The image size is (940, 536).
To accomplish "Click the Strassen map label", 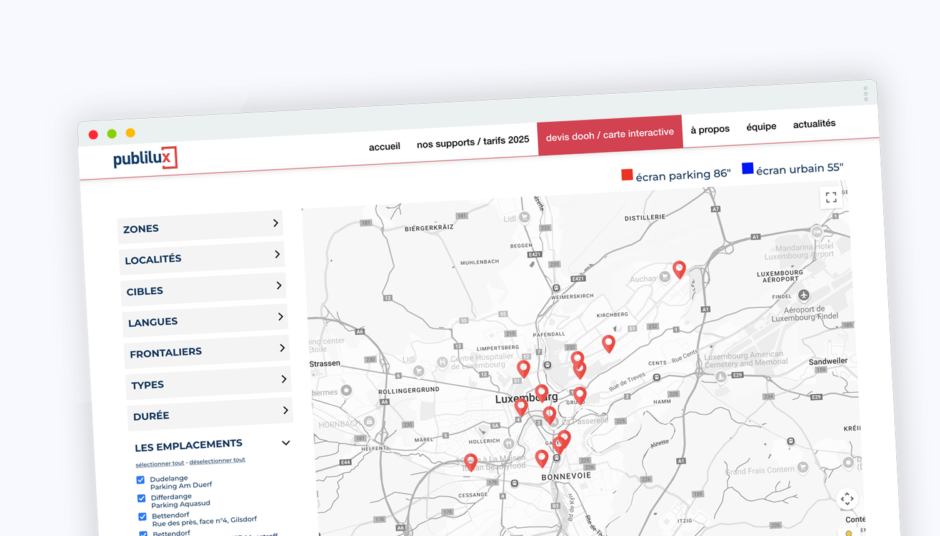I will [x=324, y=363].
